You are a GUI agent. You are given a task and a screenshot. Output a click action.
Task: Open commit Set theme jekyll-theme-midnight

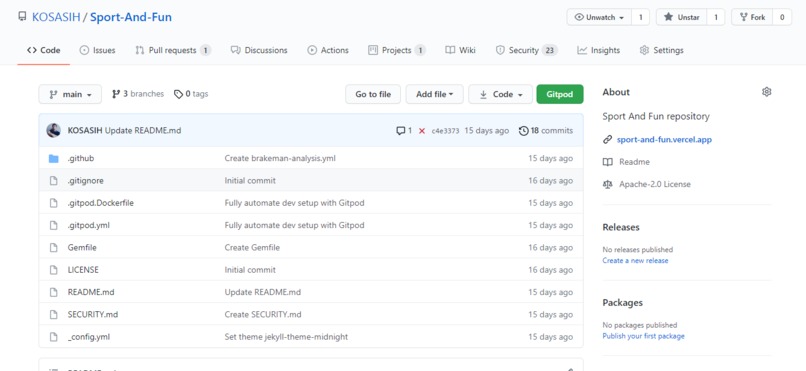pos(286,337)
